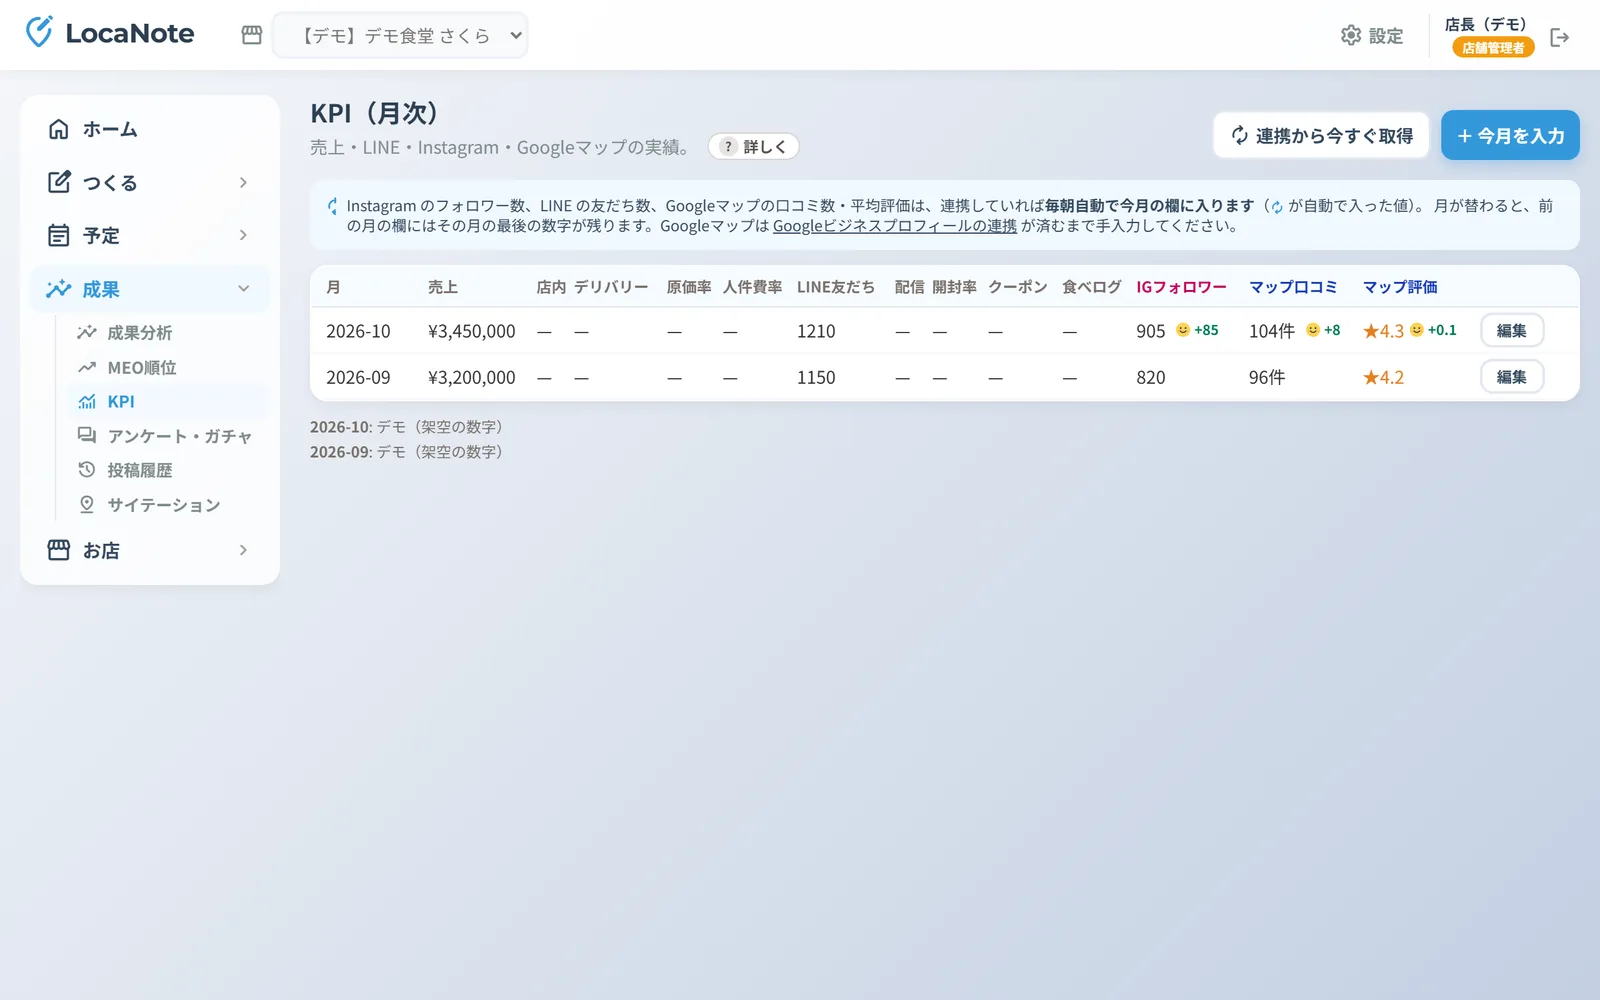Click 編集 for the 2026-10 row
Image resolution: width=1600 pixels, height=1000 pixels.
1512,330
